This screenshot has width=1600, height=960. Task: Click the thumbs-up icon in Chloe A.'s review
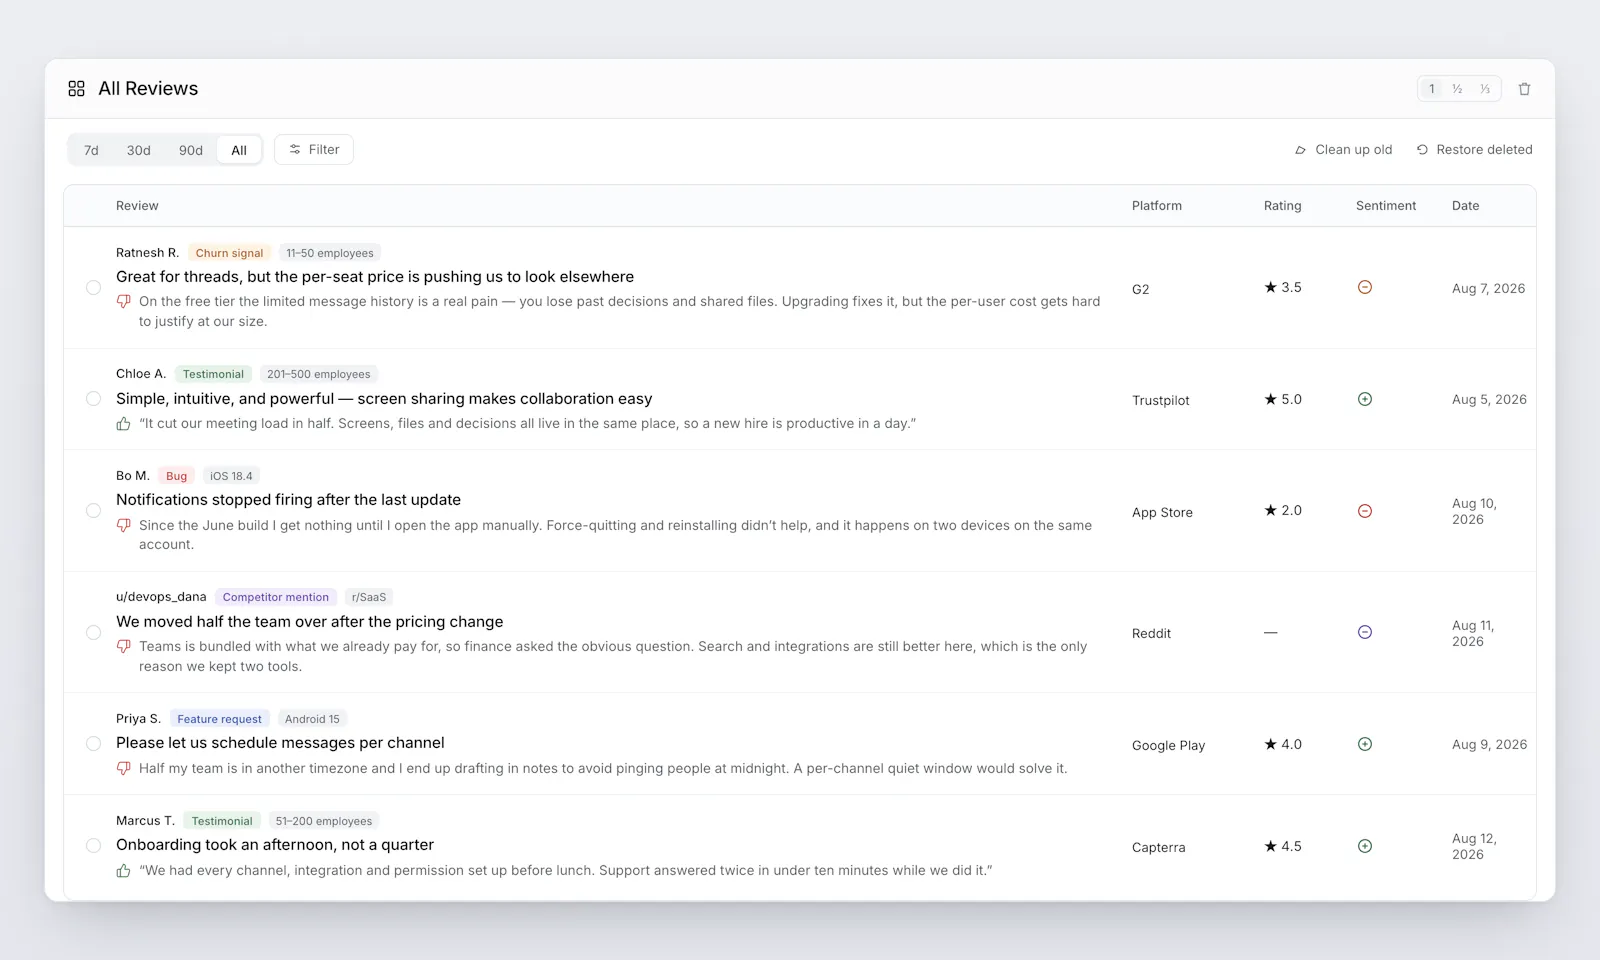(x=124, y=424)
